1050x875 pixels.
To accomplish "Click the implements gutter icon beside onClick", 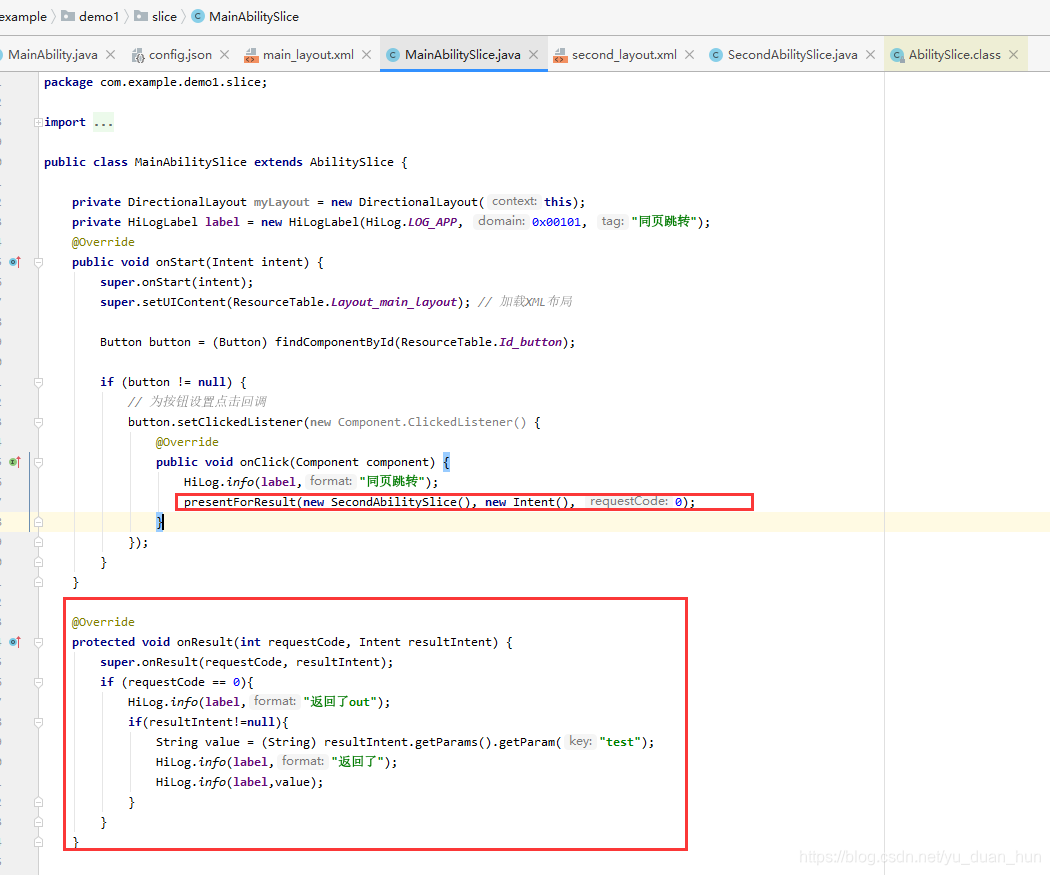I will click(x=15, y=462).
